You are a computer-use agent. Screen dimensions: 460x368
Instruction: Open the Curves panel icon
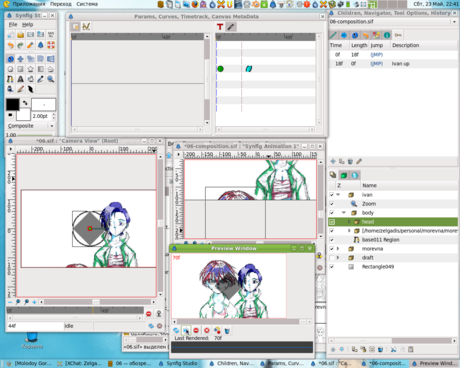86,26
